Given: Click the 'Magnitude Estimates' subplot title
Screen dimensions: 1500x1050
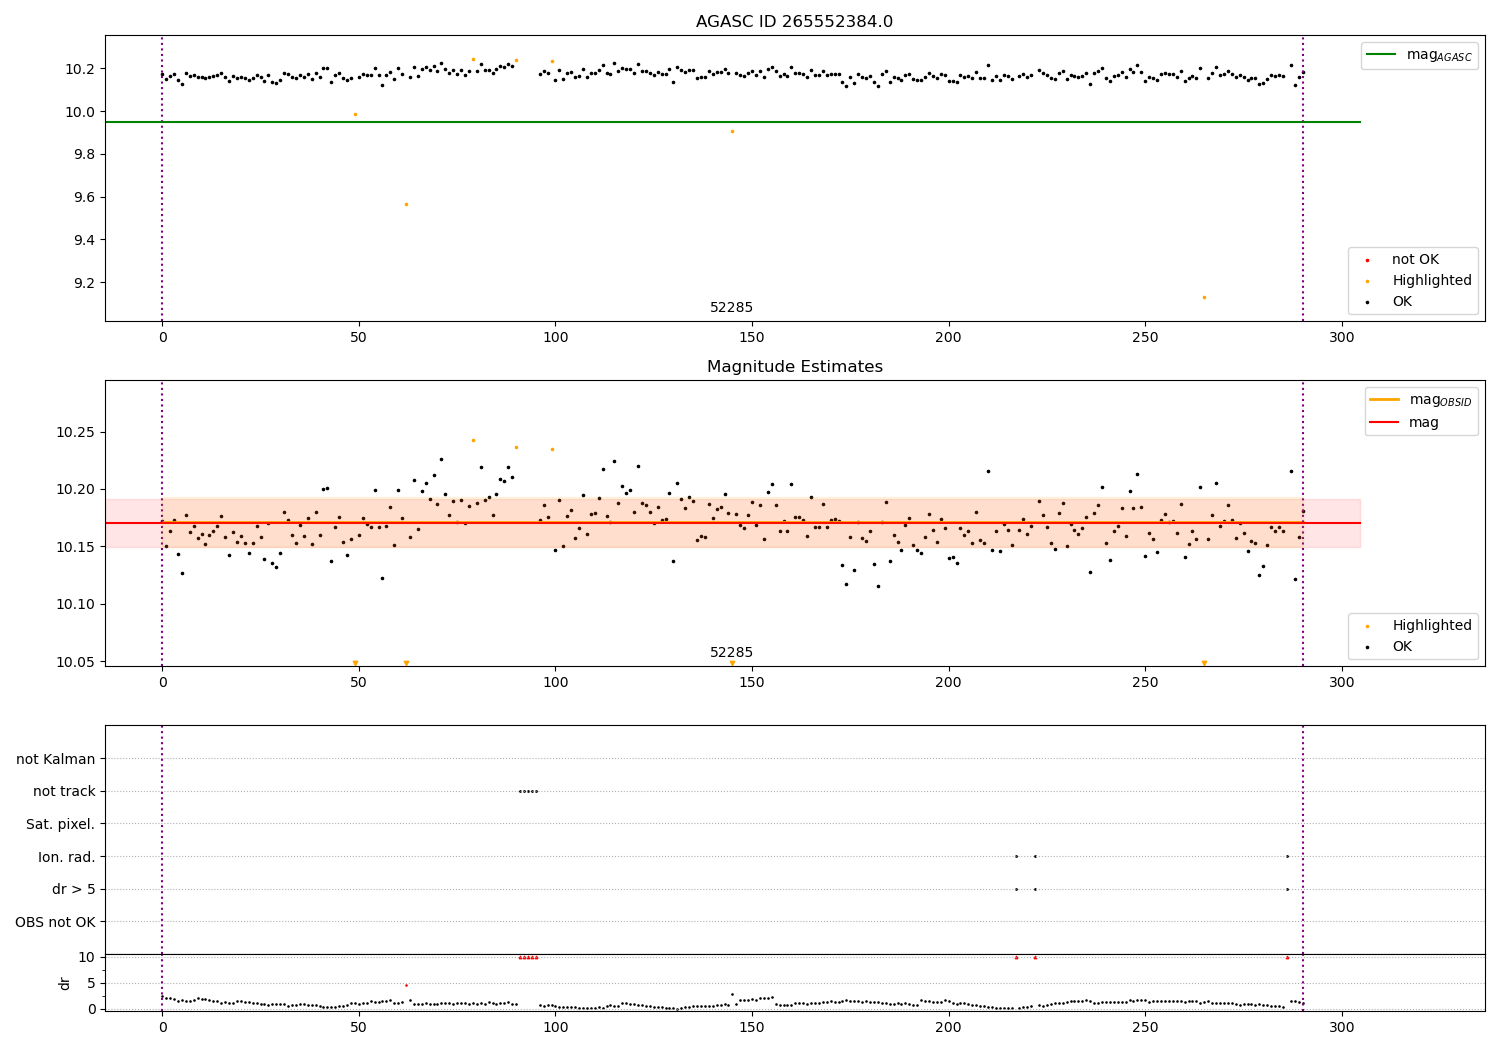Looking at the screenshot, I should coord(794,367).
